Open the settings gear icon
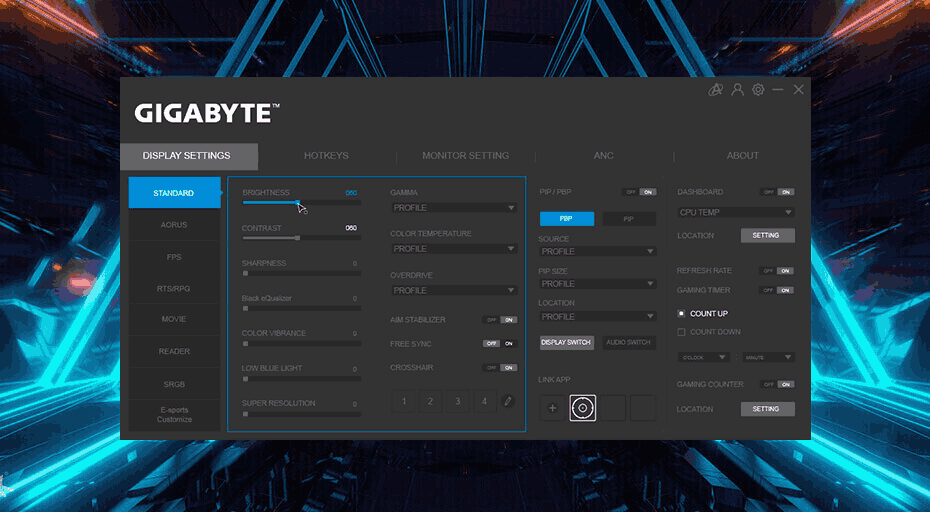 [758, 90]
